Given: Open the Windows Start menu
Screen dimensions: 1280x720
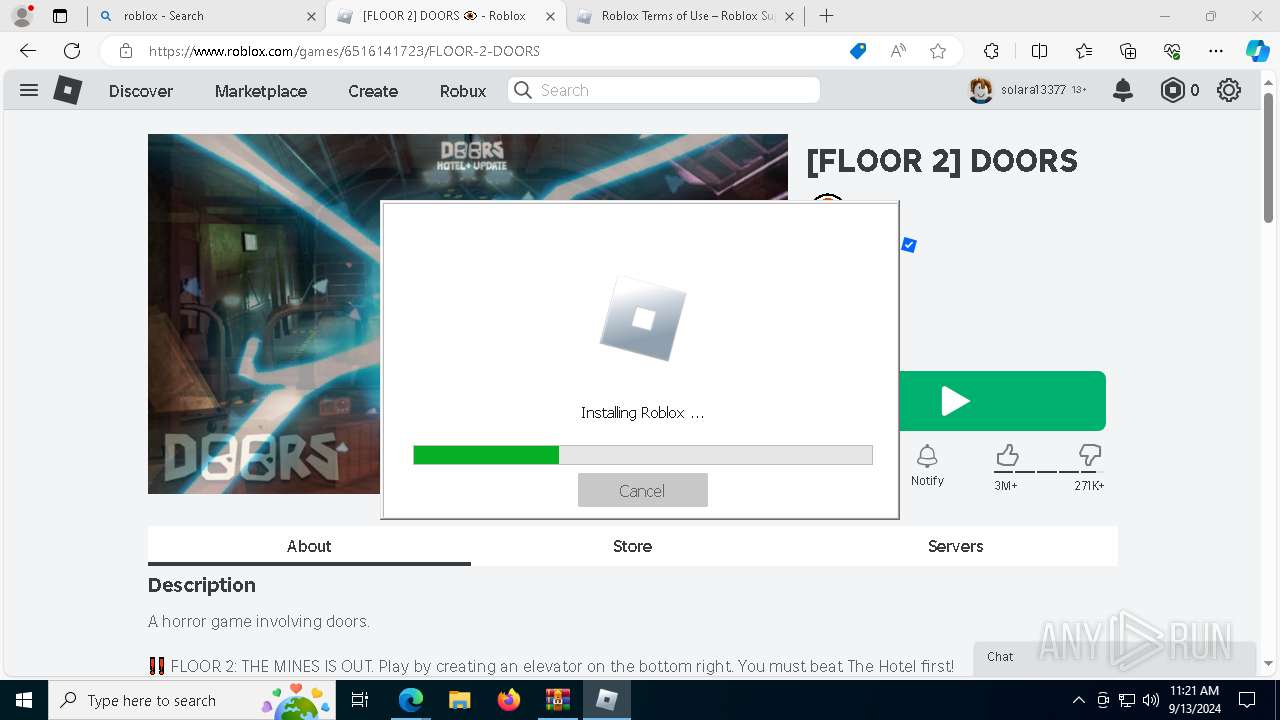Looking at the screenshot, I should pyautogui.click(x=23, y=700).
